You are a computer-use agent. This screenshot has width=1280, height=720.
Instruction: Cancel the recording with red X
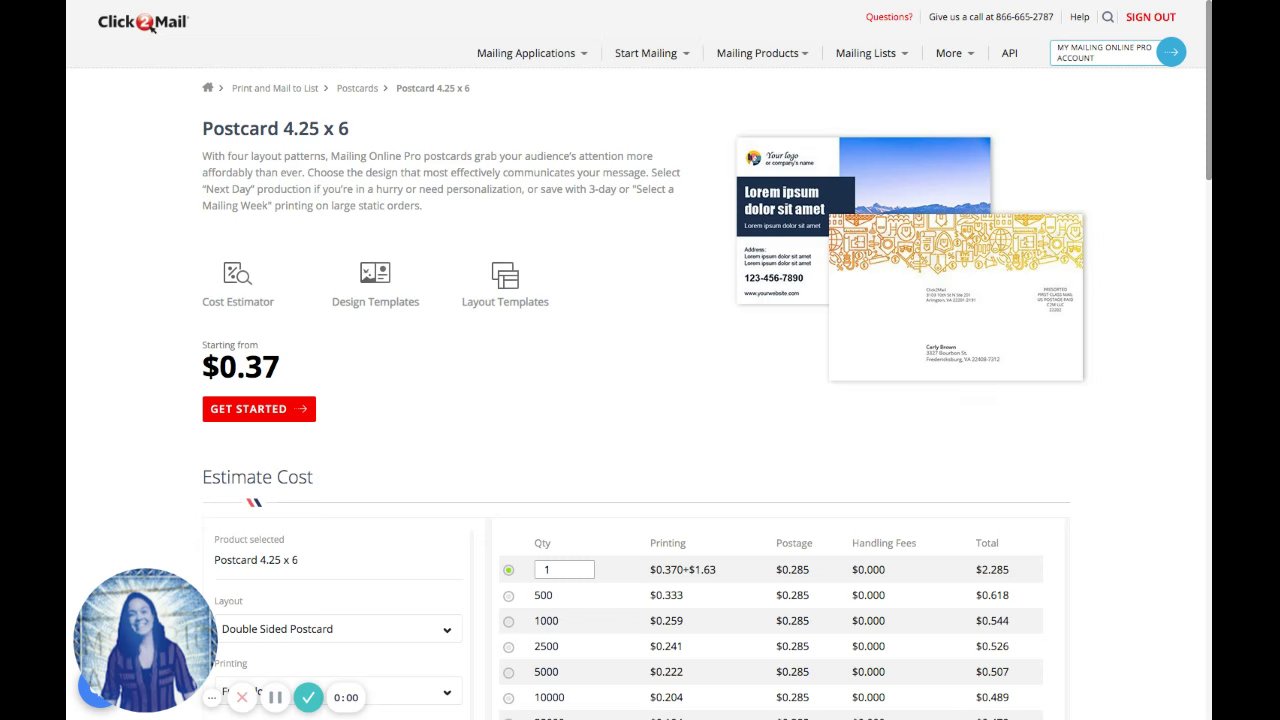242,697
